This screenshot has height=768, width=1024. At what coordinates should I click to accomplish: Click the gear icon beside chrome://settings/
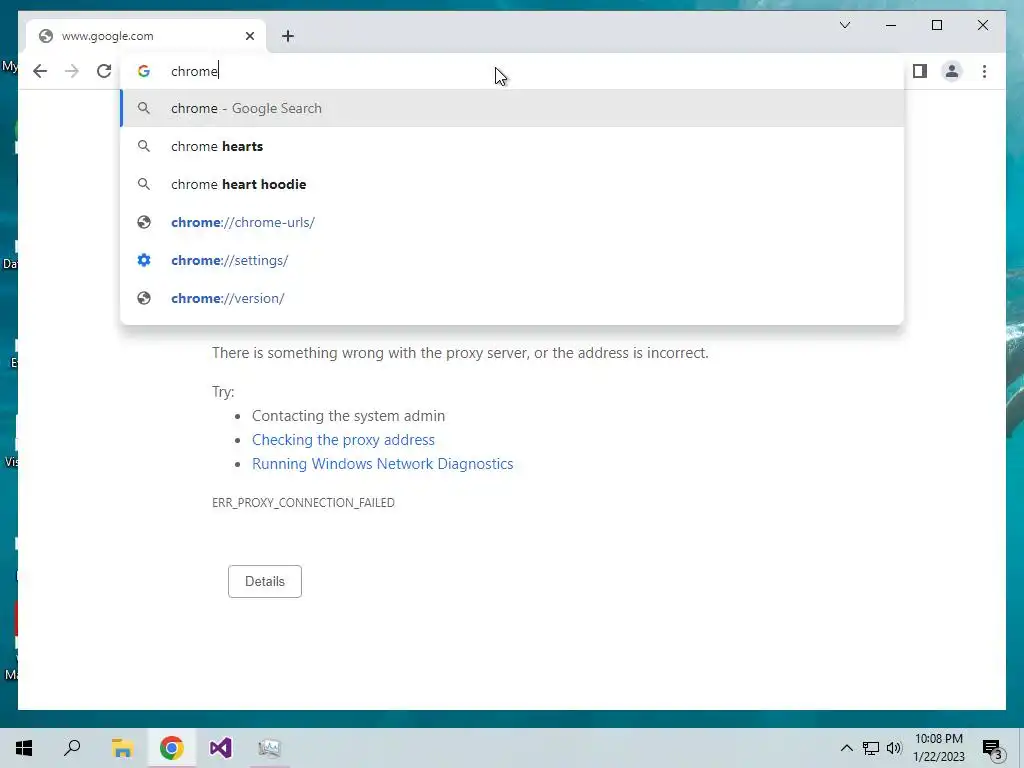[x=144, y=260]
